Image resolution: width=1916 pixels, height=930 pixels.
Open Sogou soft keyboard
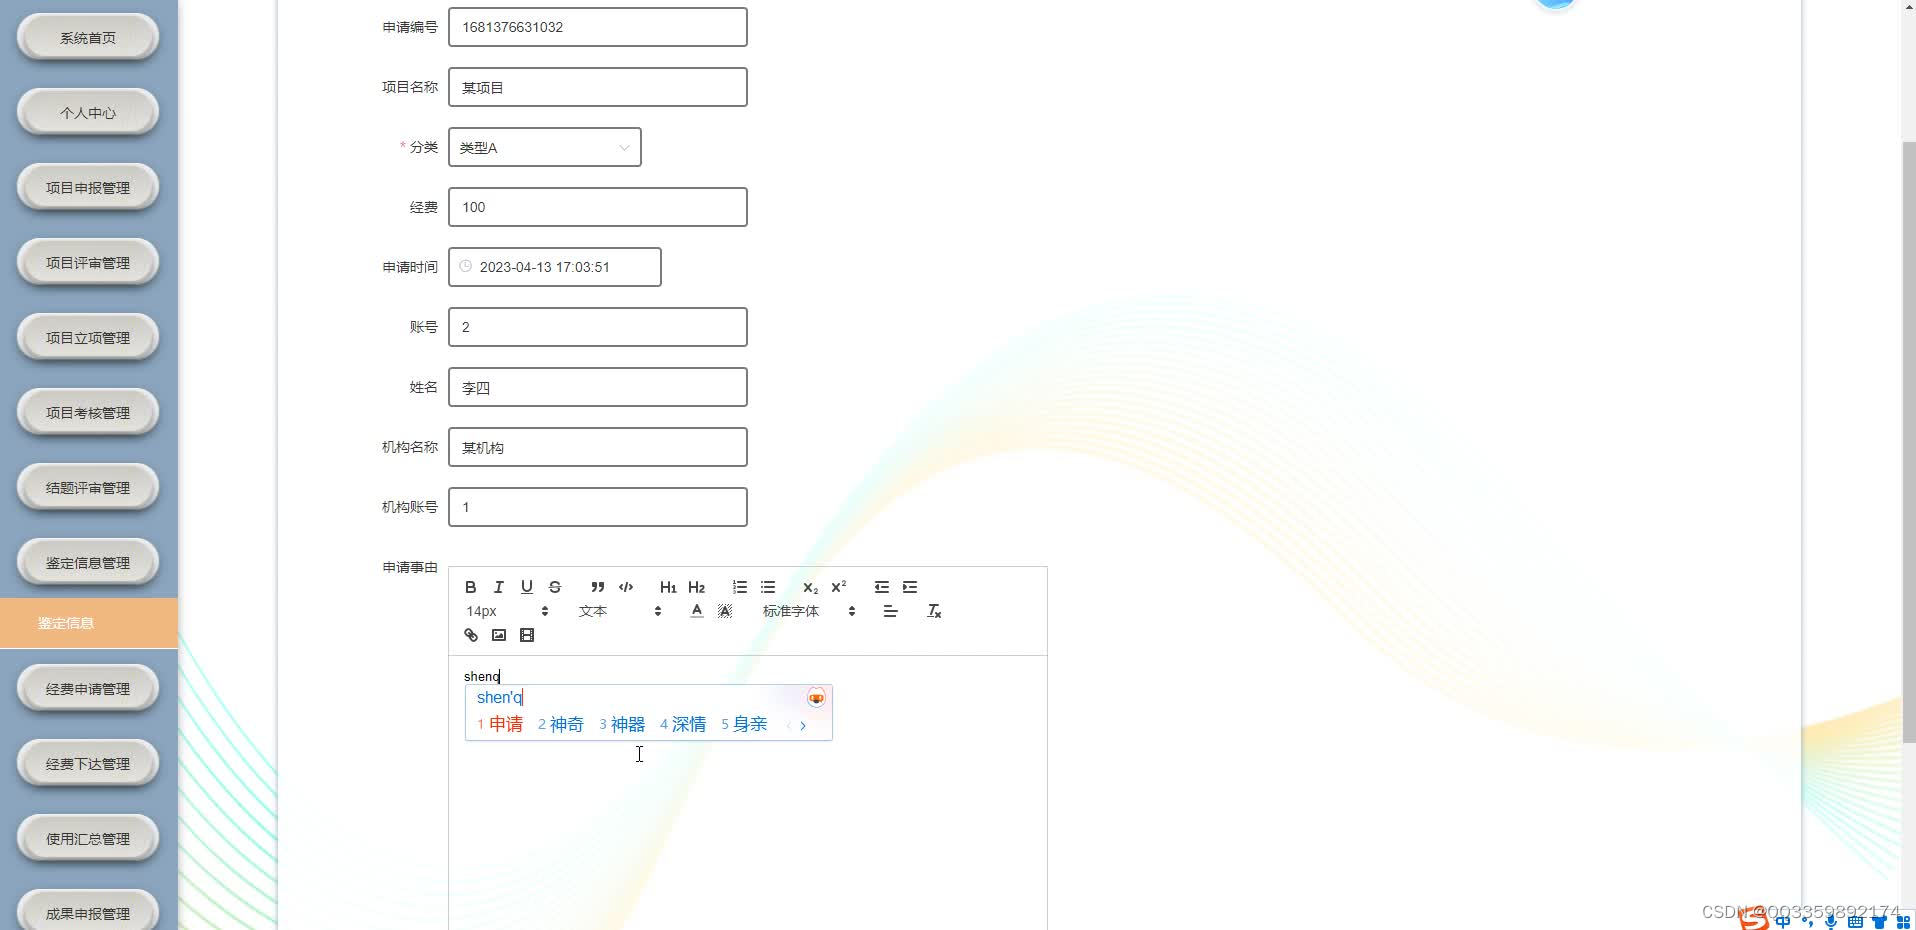tap(1855, 922)
